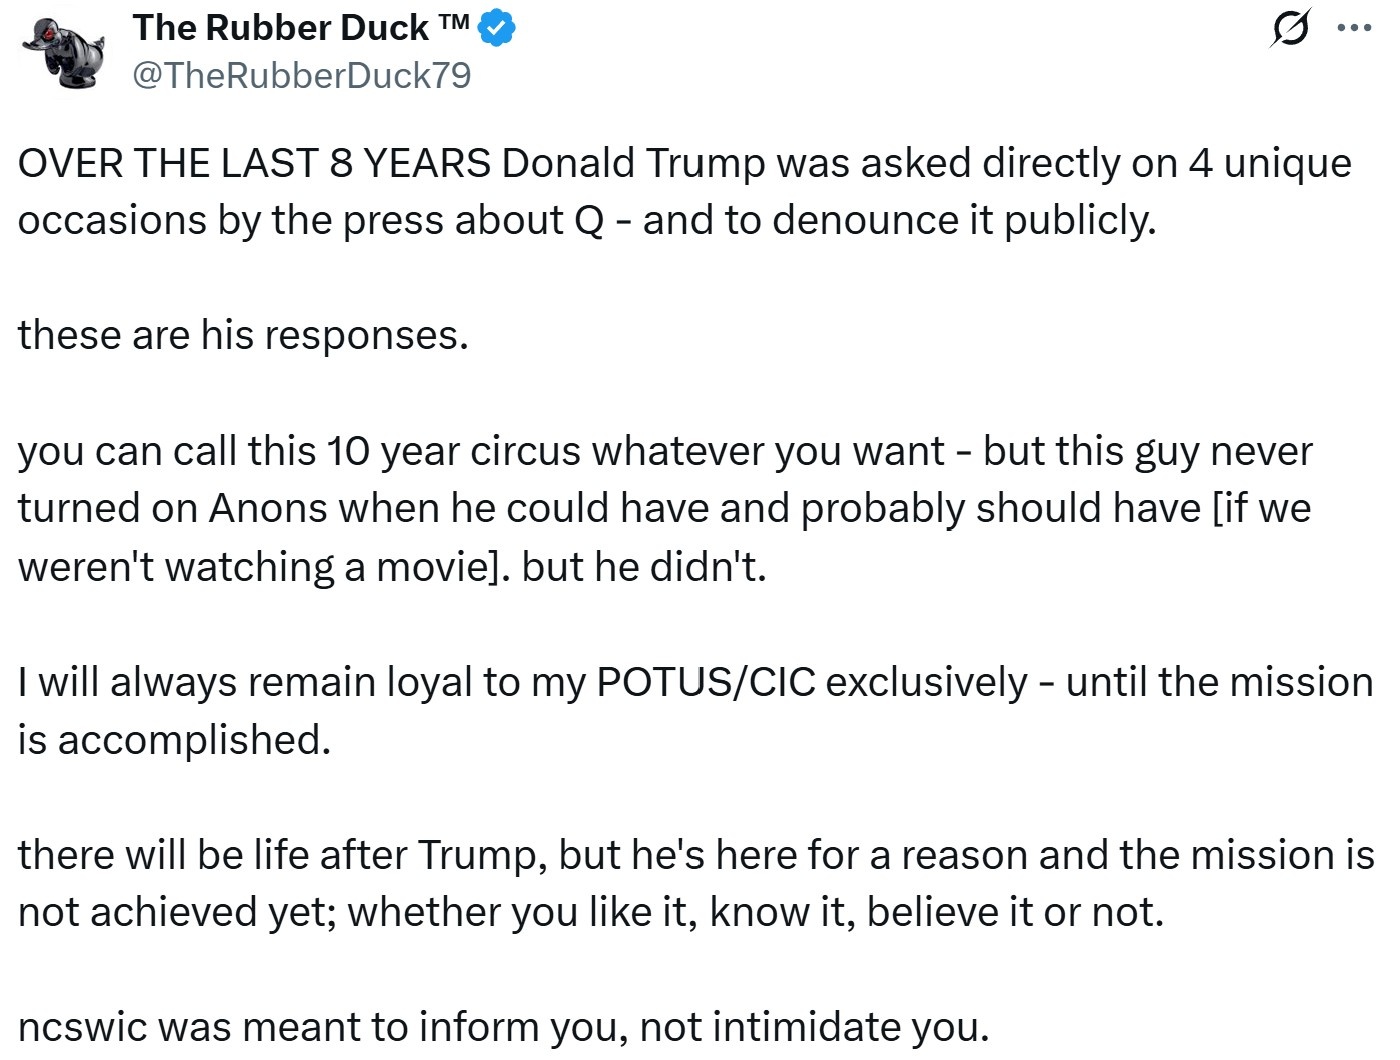Click the blue verified checkmark badge
The width and height of the screenshot is (1400, 1060).
[497, 29]
